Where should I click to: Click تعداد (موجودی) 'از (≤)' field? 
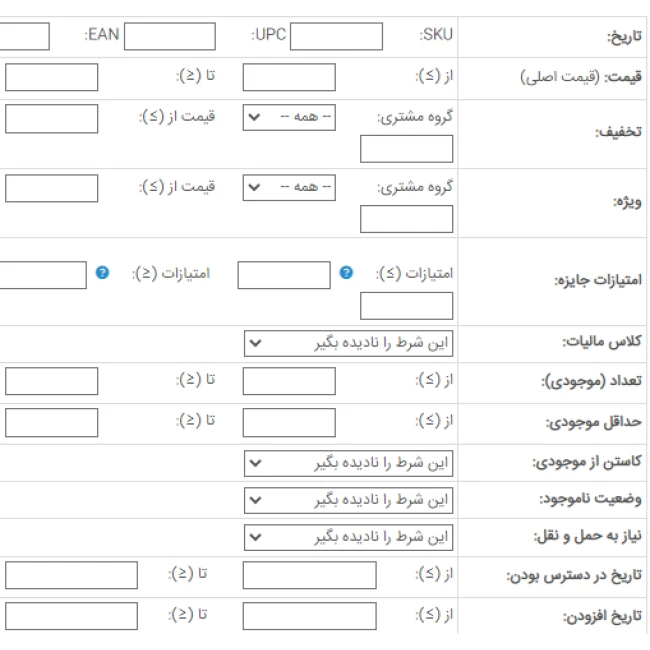click(x=289, y=381)
